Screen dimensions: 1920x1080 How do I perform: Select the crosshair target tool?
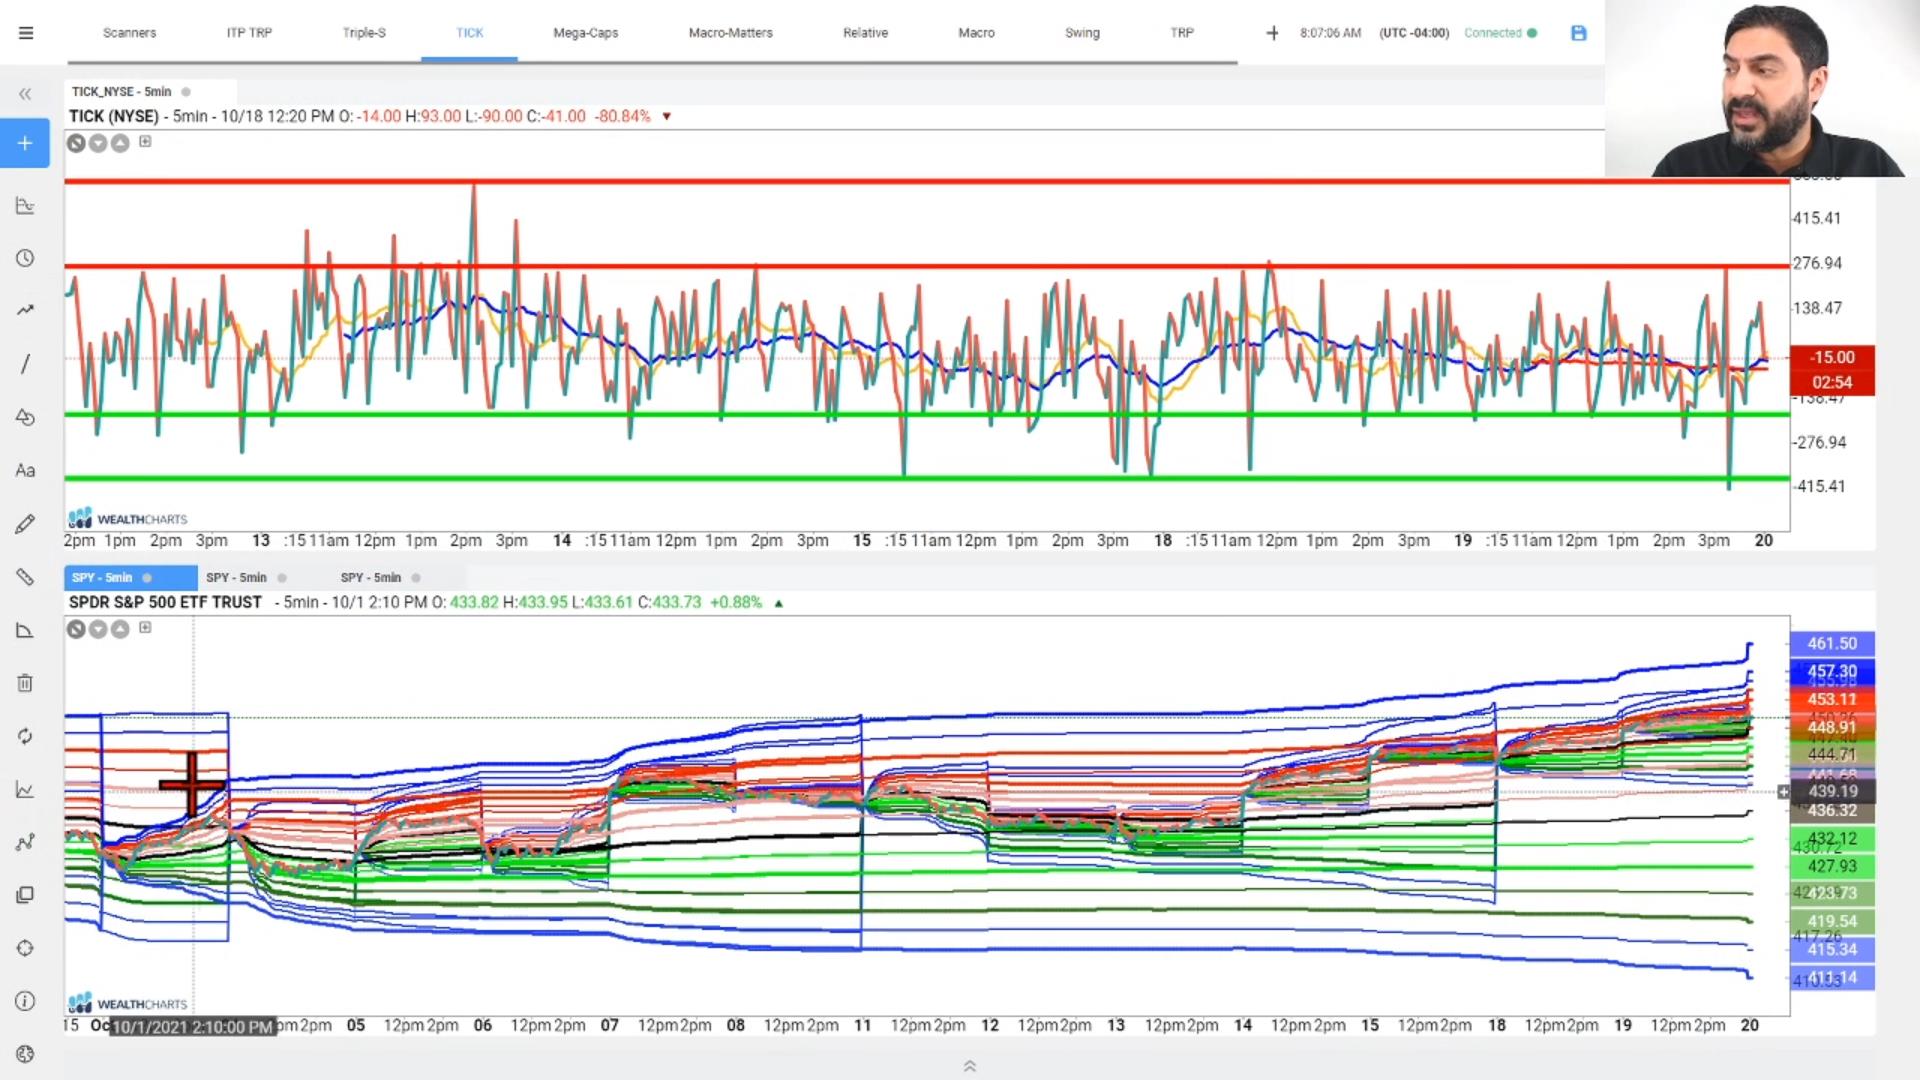25,948
